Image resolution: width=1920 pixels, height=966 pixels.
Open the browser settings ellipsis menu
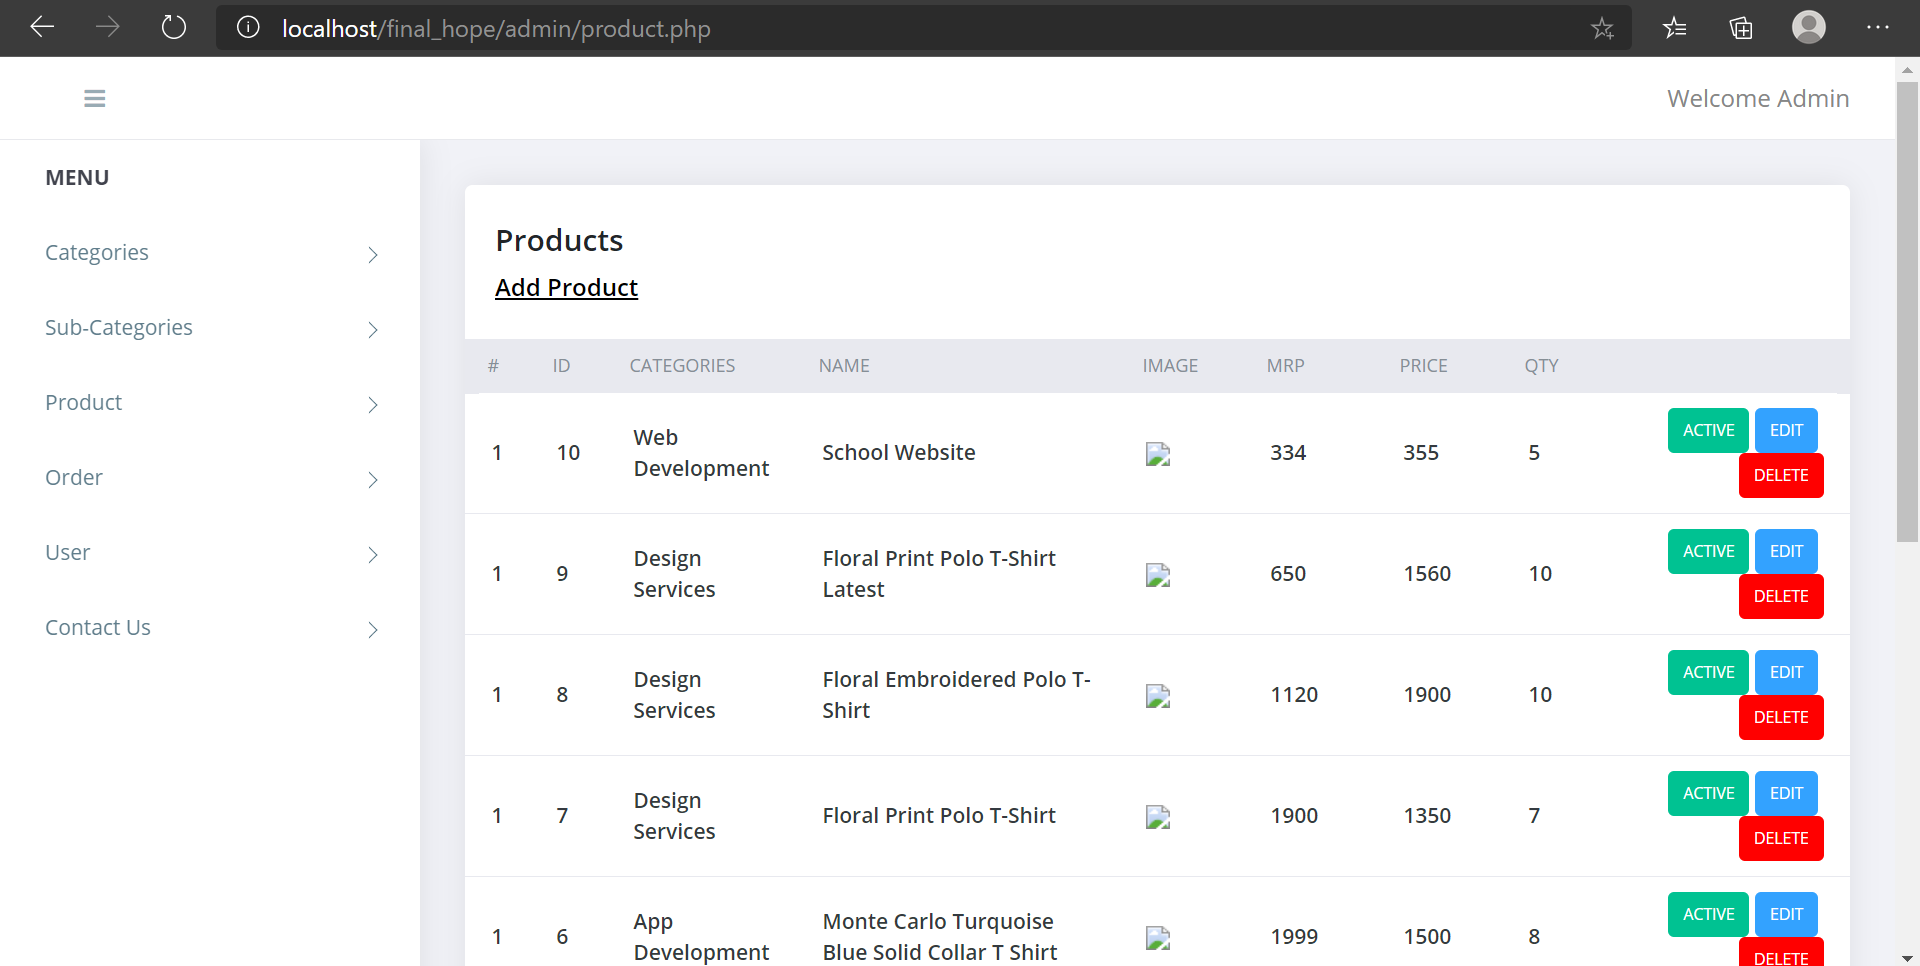click(x=1879, y=28)
